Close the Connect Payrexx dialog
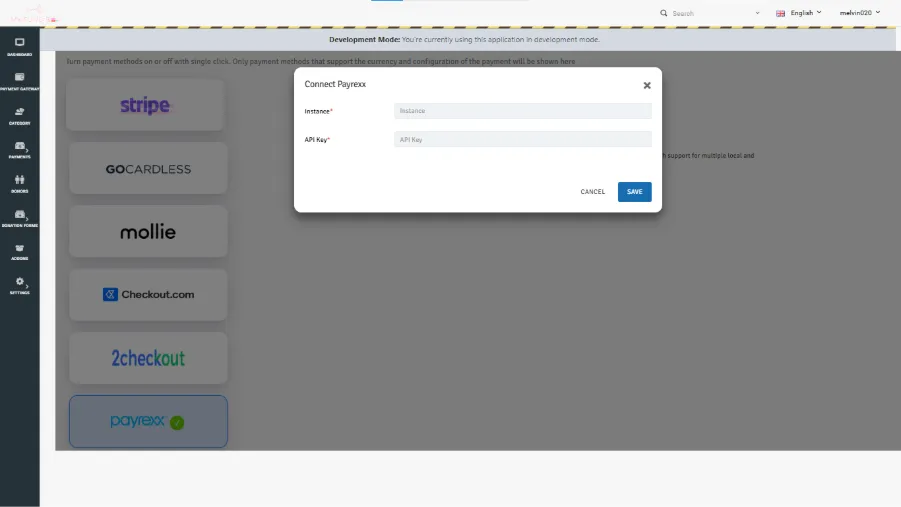Viewport: 901px width, 507px height. tap(647, 85)
